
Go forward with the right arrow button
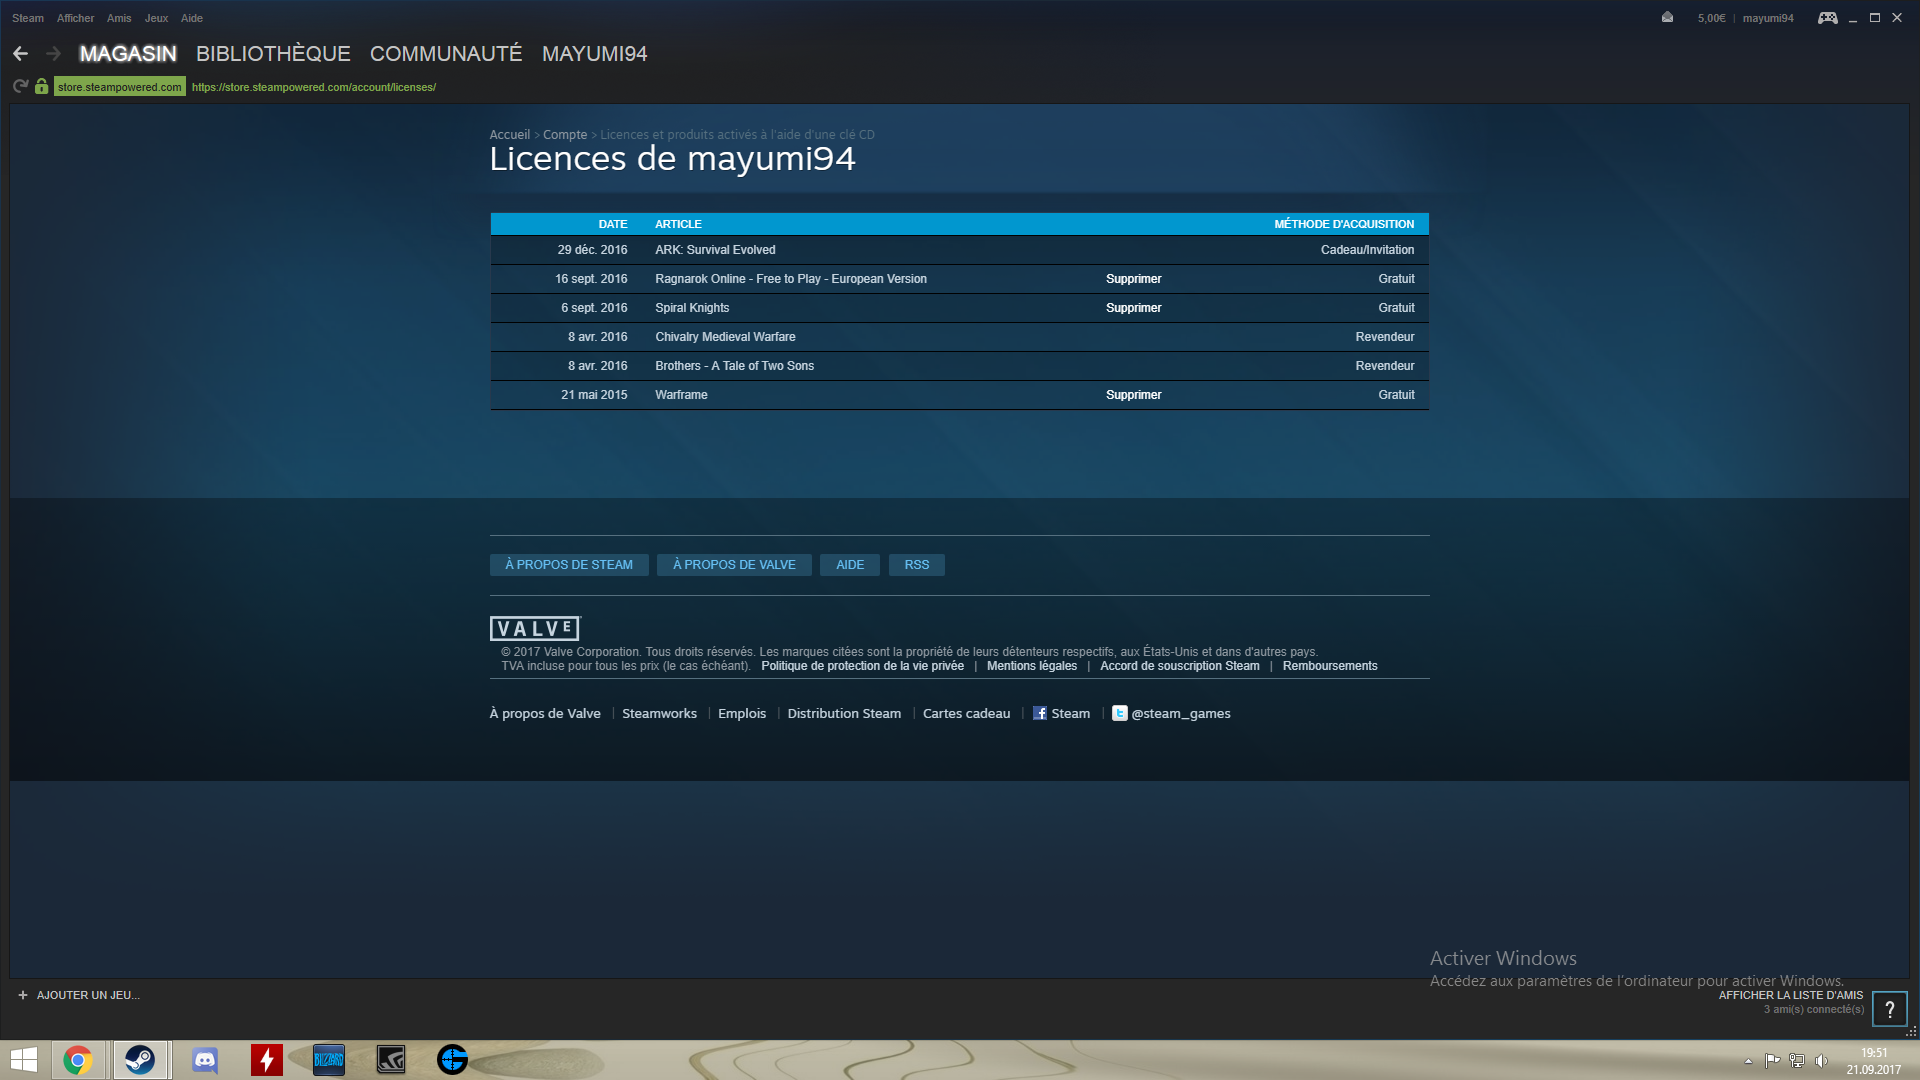pyautogui.click(x=54, y=54)
